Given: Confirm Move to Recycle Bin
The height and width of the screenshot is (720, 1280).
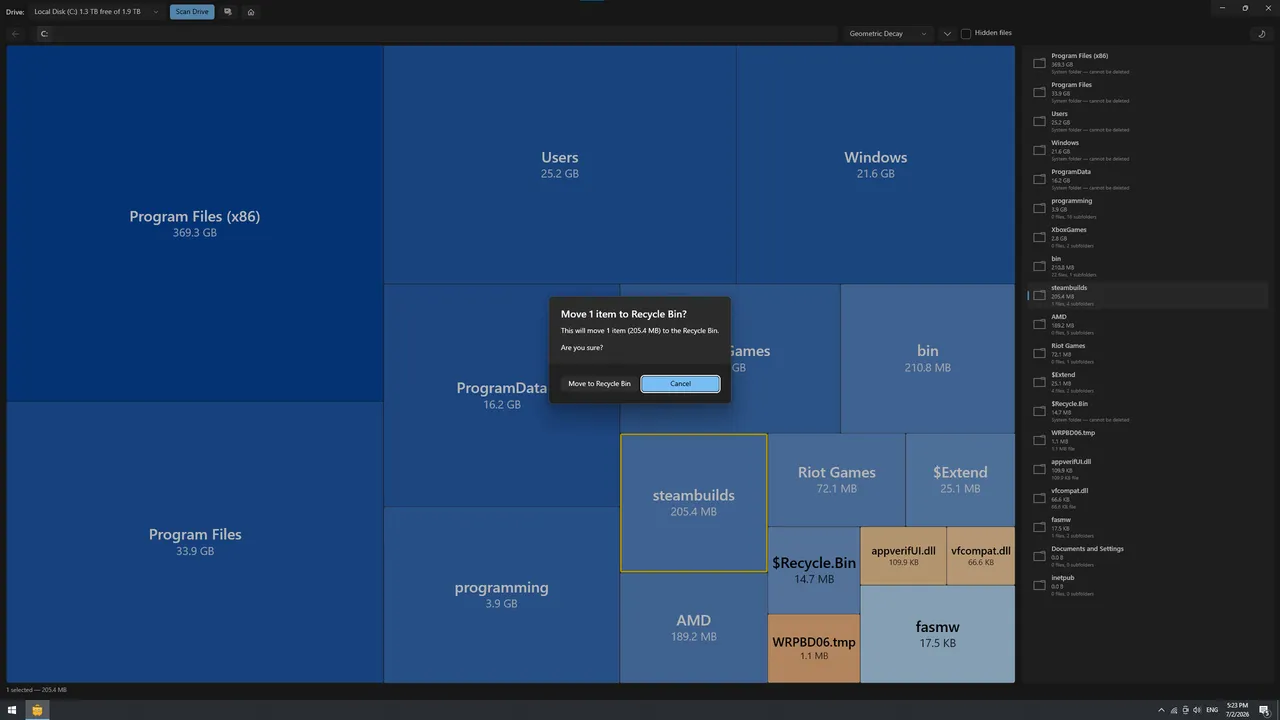Looking at the screenshot, I should pos(599,384).
